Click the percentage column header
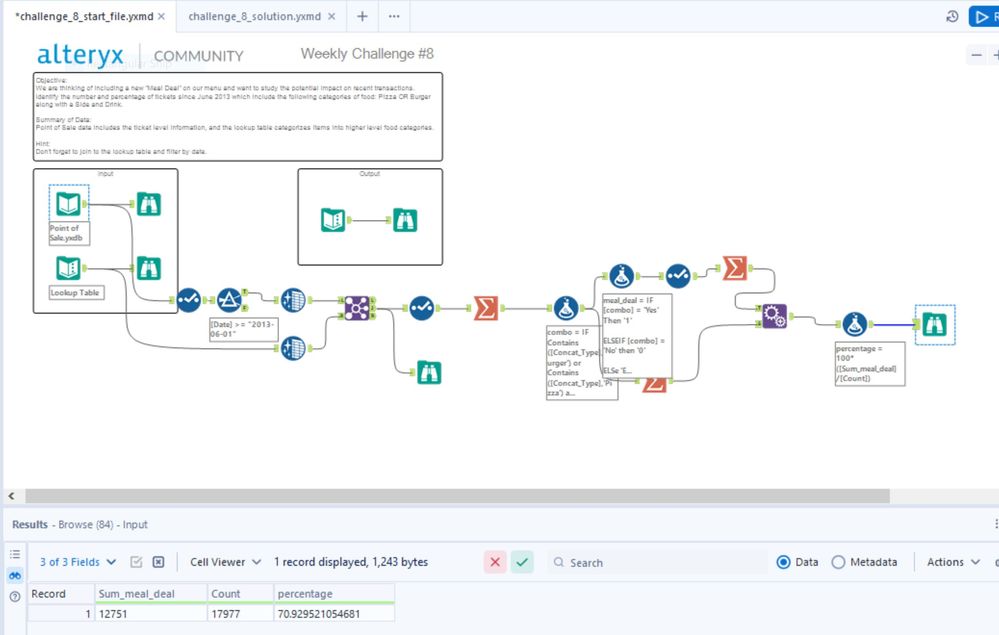Image resolution: width=999 pixels, height=635 pixels. [x=334, y=594]
